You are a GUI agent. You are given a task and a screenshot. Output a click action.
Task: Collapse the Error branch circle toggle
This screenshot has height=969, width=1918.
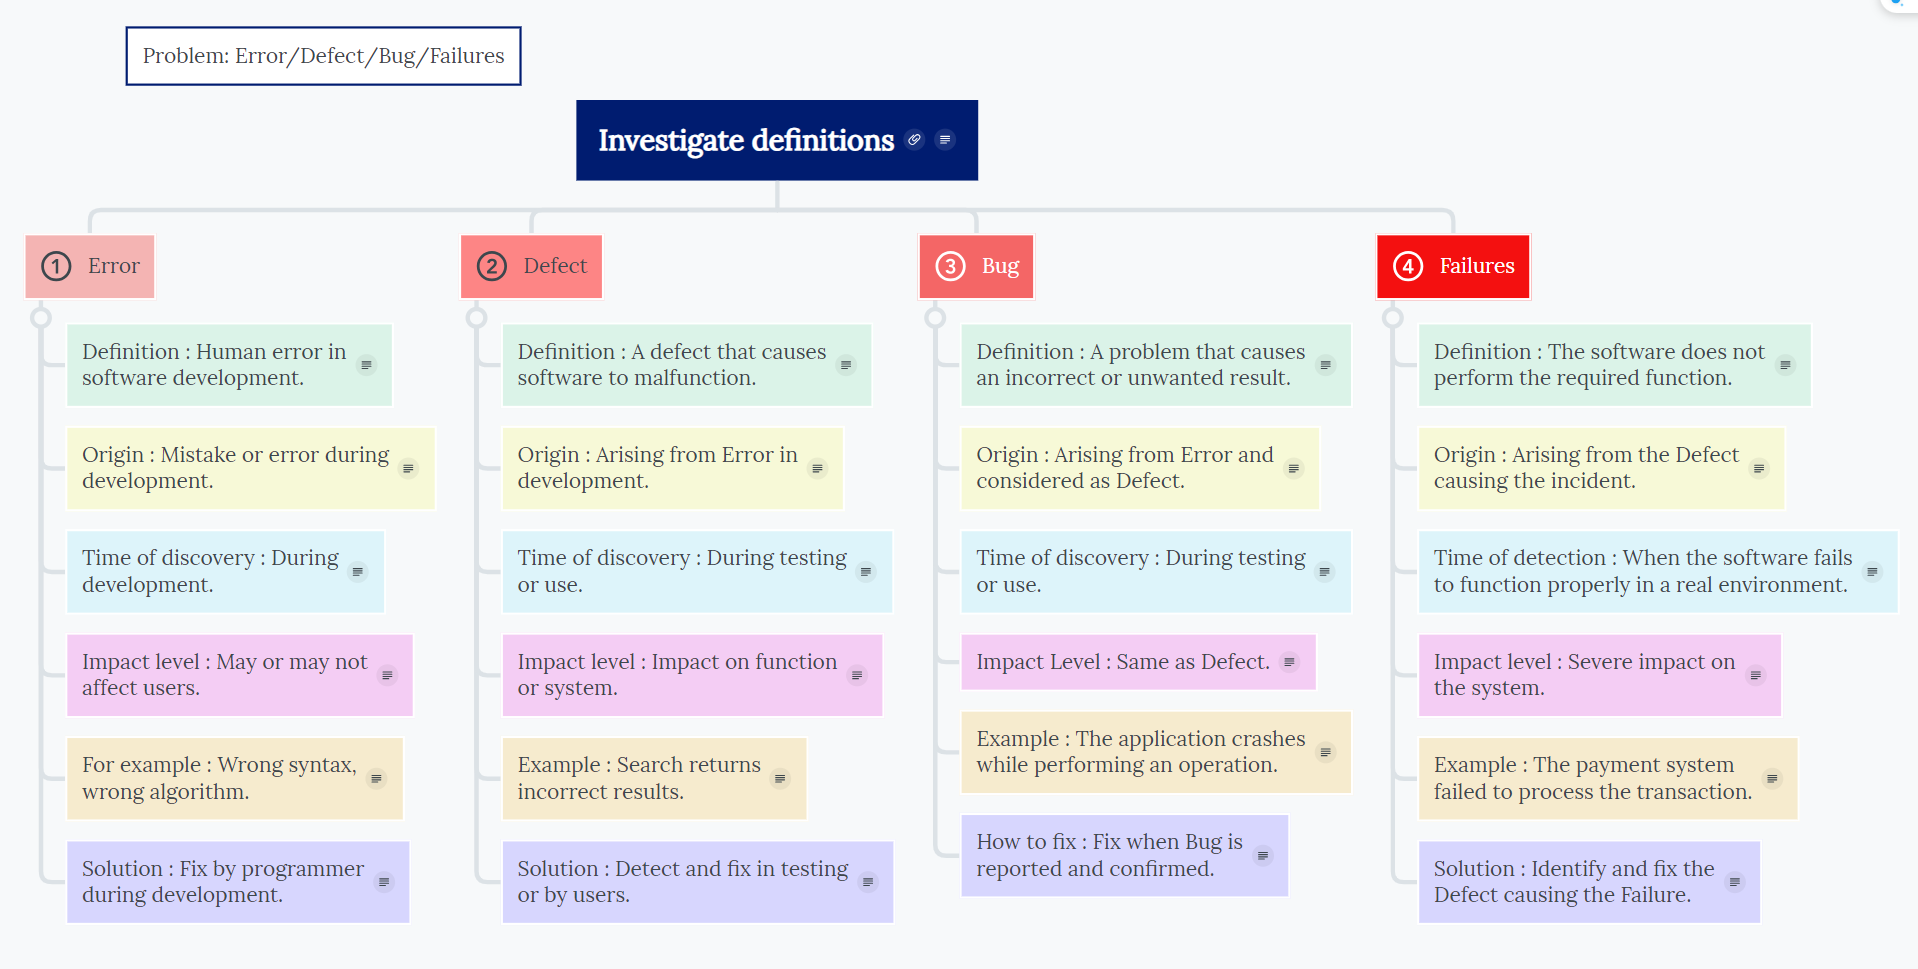(41, 318)
